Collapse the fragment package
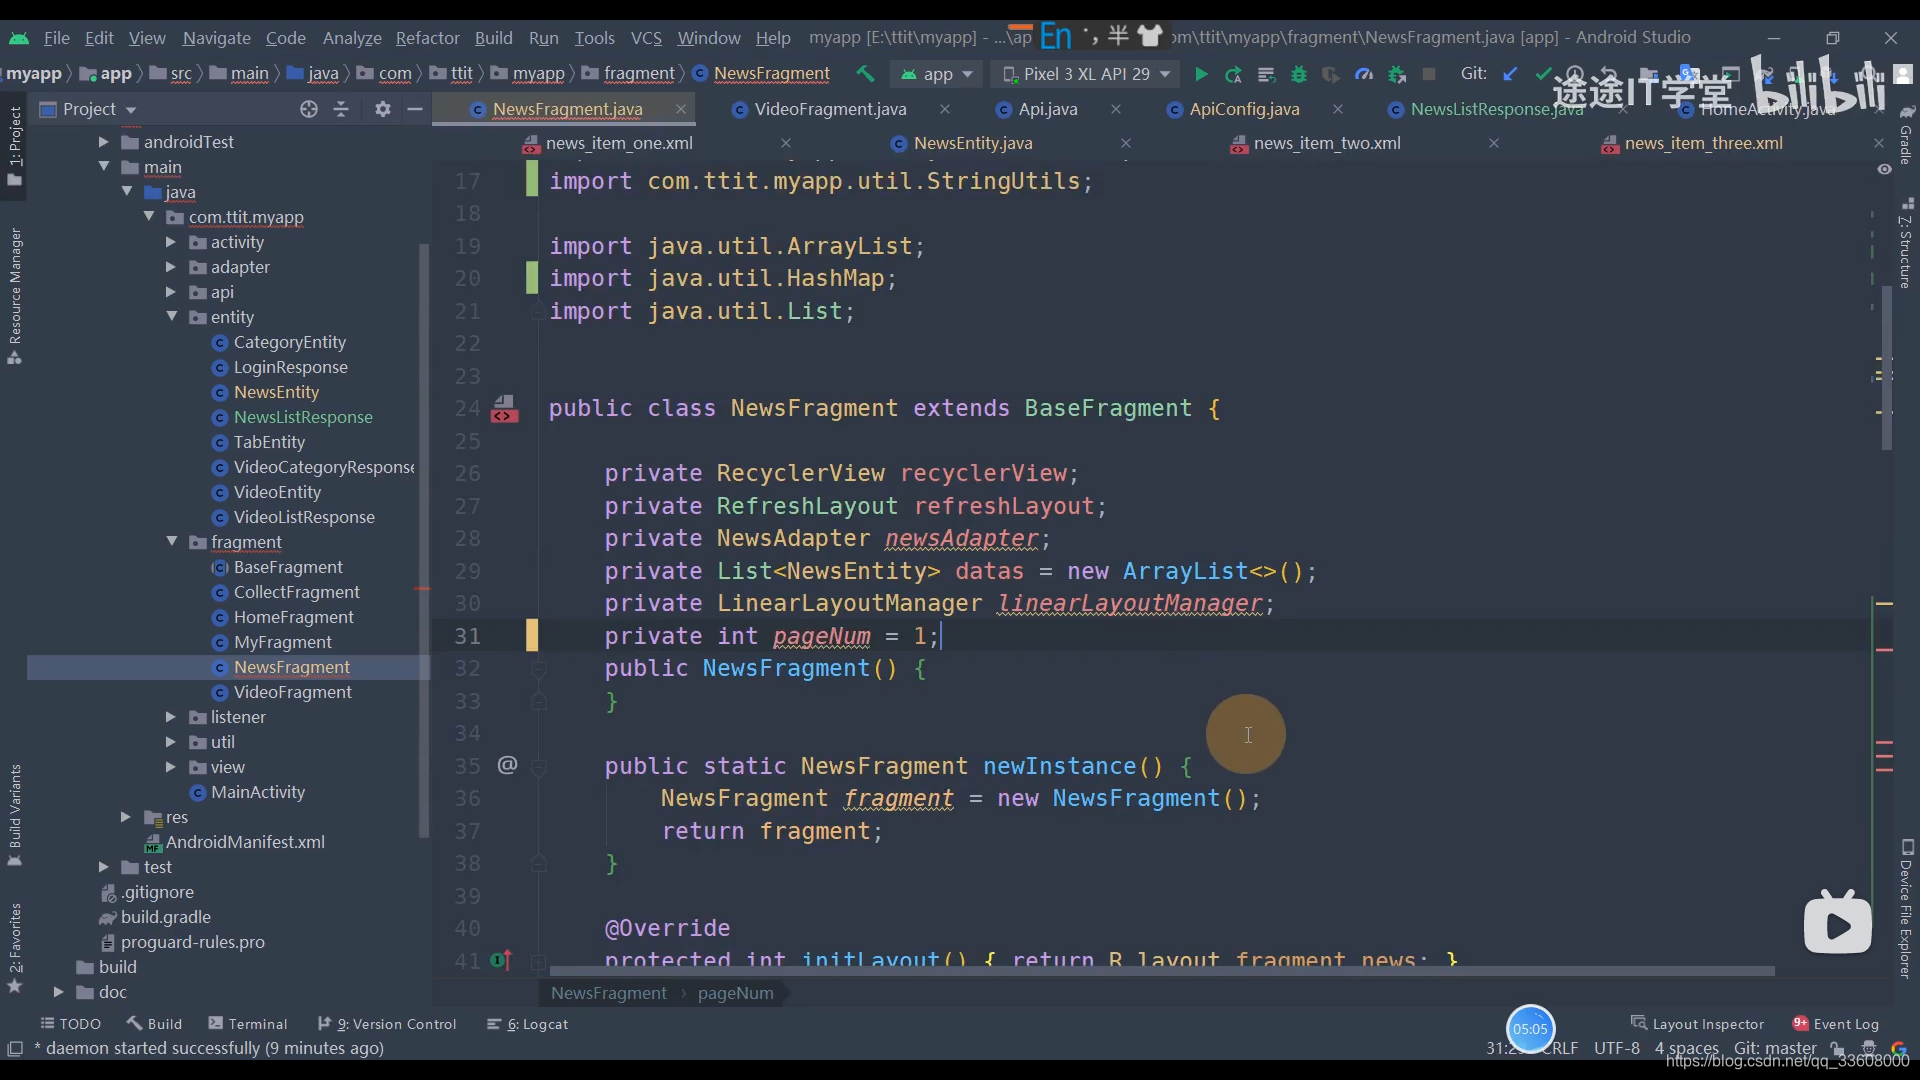This screenshot has width=1920, height=1080. point(172,542)
